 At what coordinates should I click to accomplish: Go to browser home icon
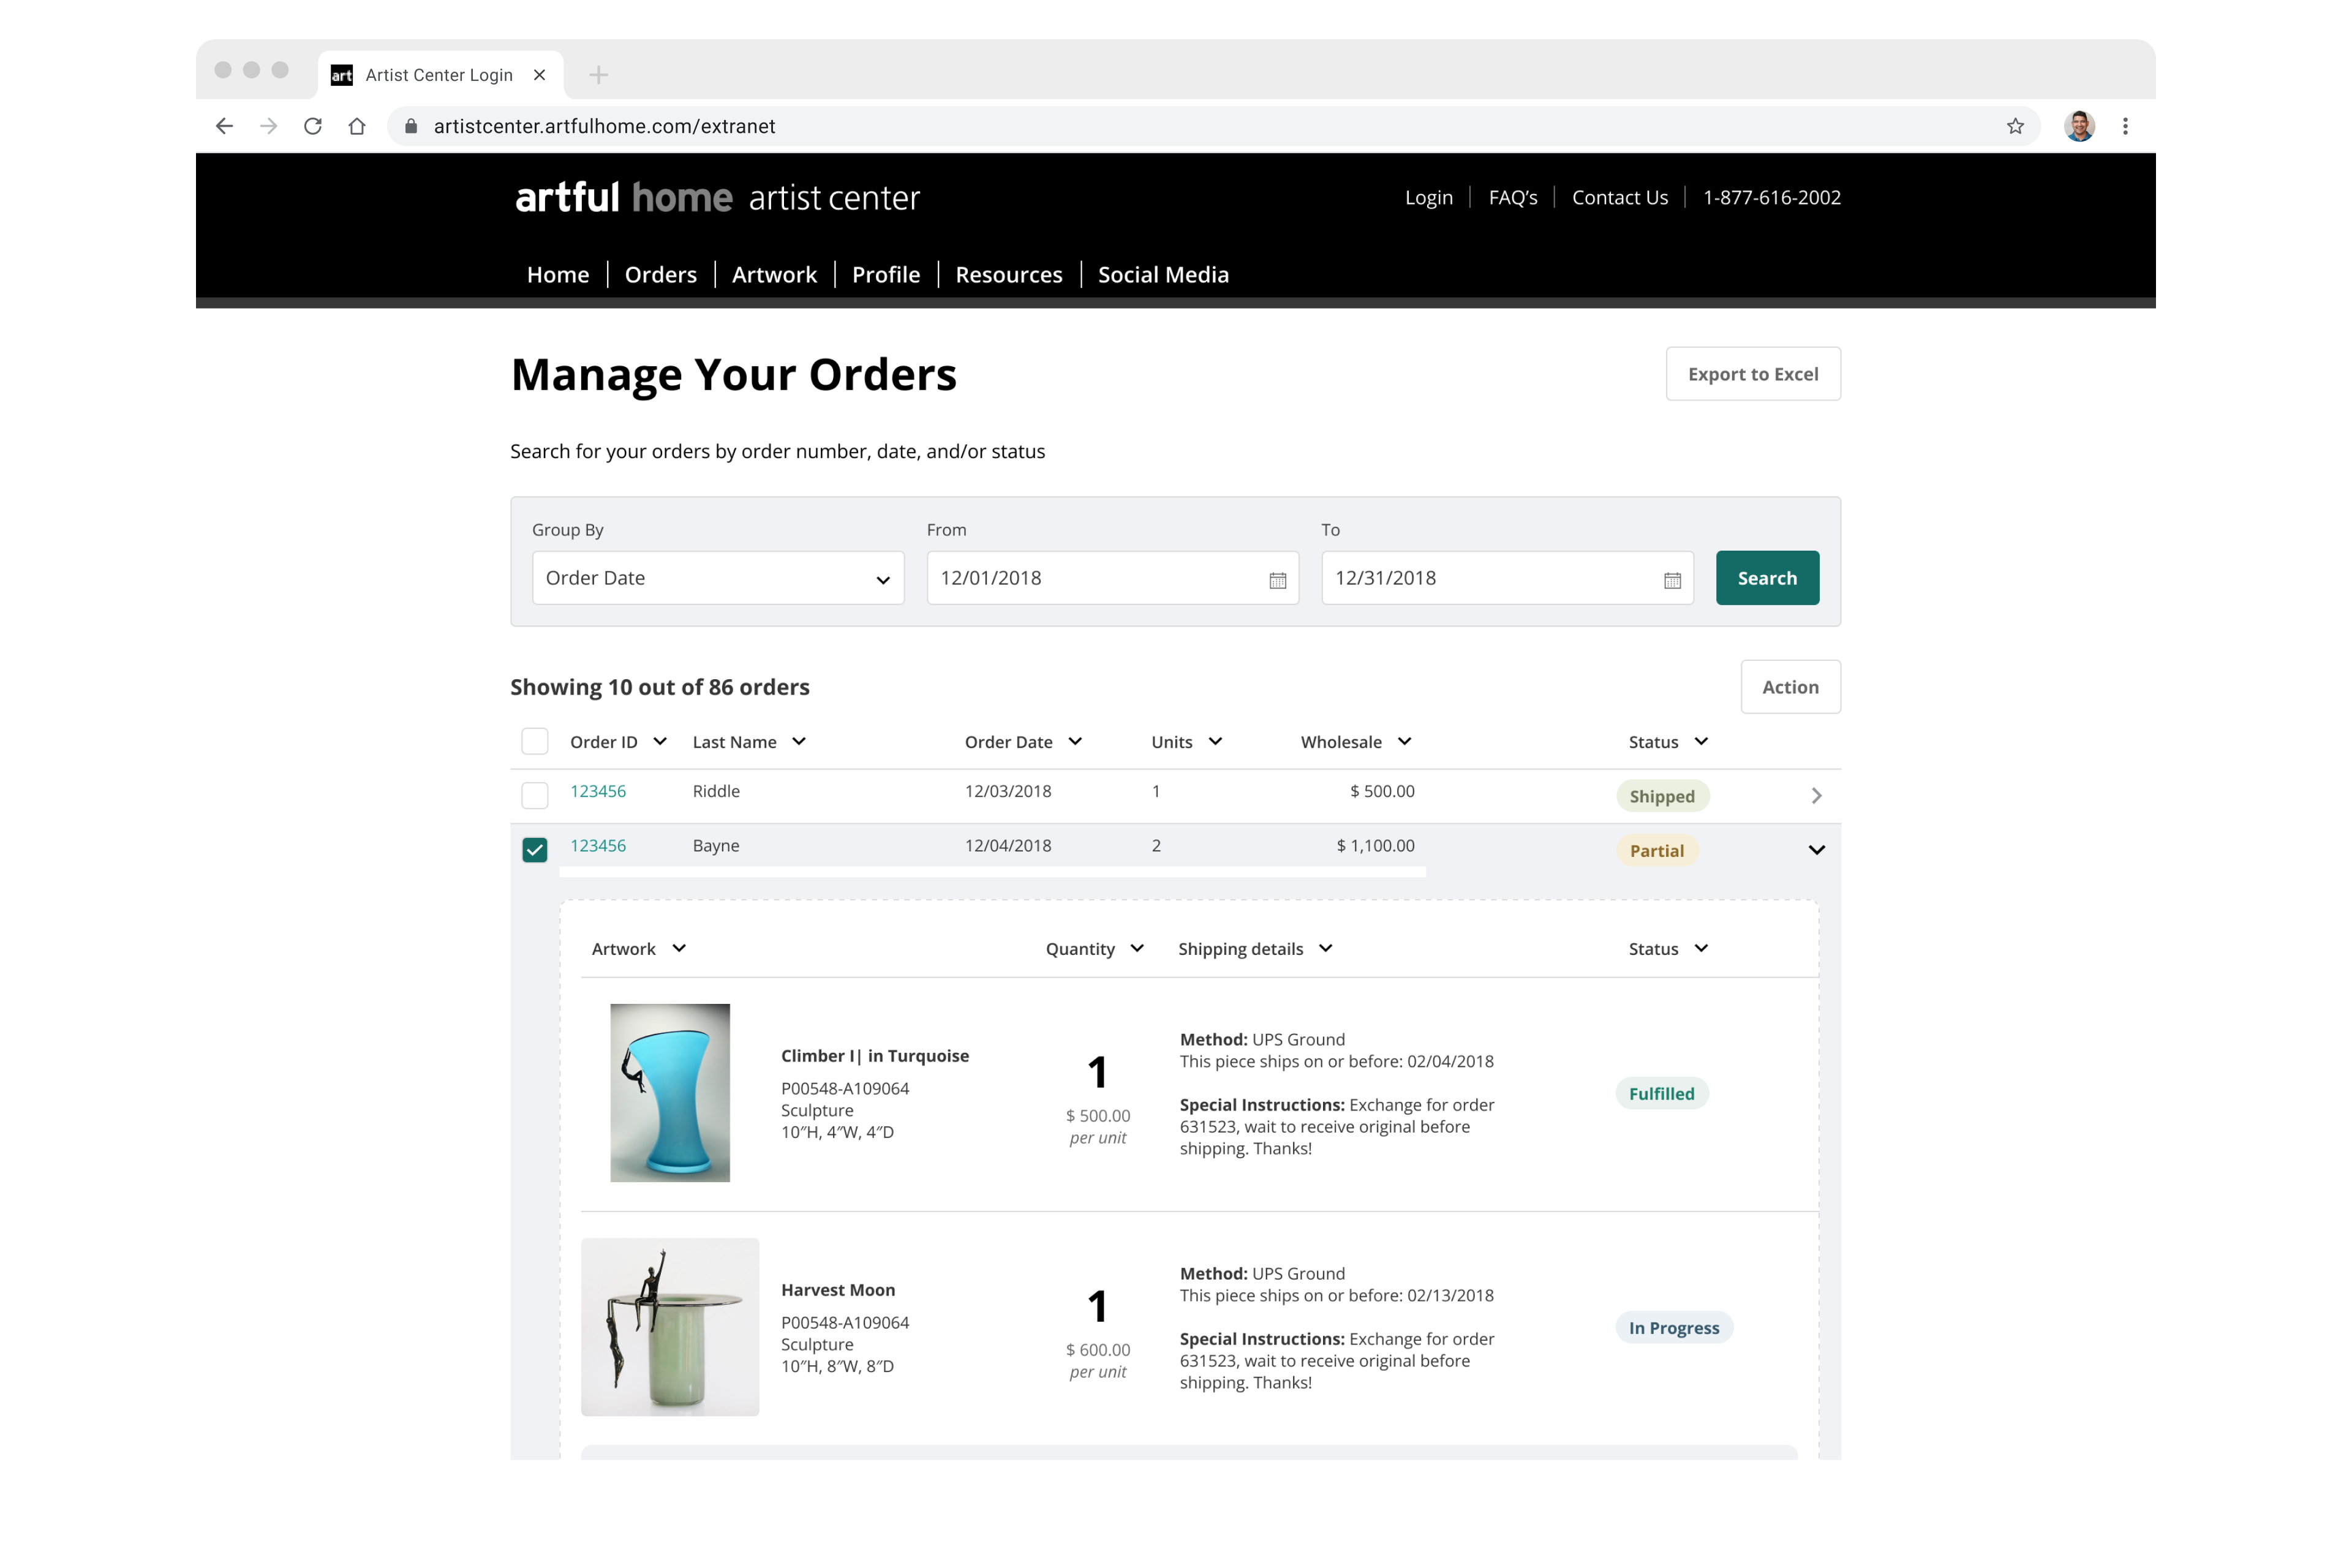click(357, 126)
